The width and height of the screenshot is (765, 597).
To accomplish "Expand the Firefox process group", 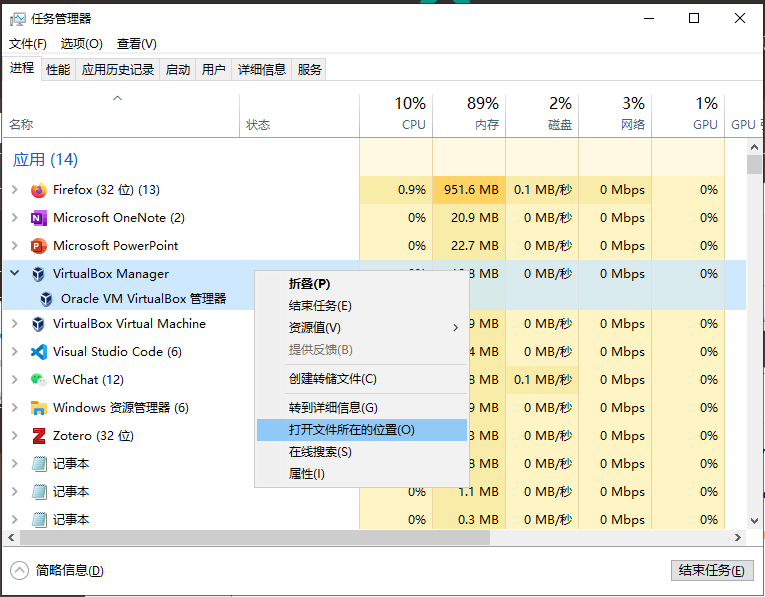I will pos(15,190).
